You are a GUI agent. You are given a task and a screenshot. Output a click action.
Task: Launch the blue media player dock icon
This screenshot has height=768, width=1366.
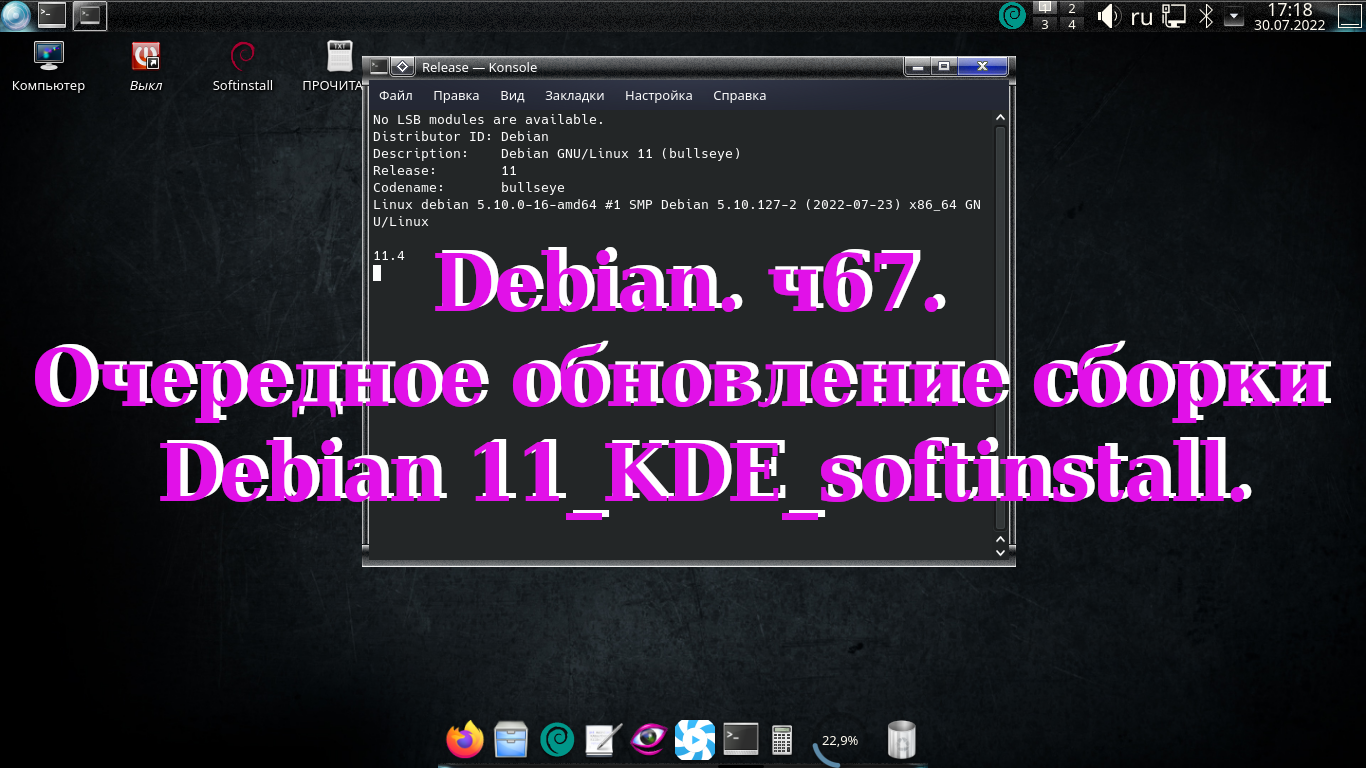(695, 740)
